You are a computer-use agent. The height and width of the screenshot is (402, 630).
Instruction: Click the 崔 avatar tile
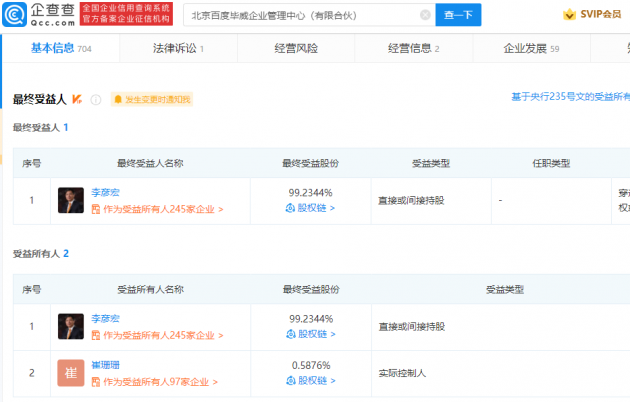(71, 373)
